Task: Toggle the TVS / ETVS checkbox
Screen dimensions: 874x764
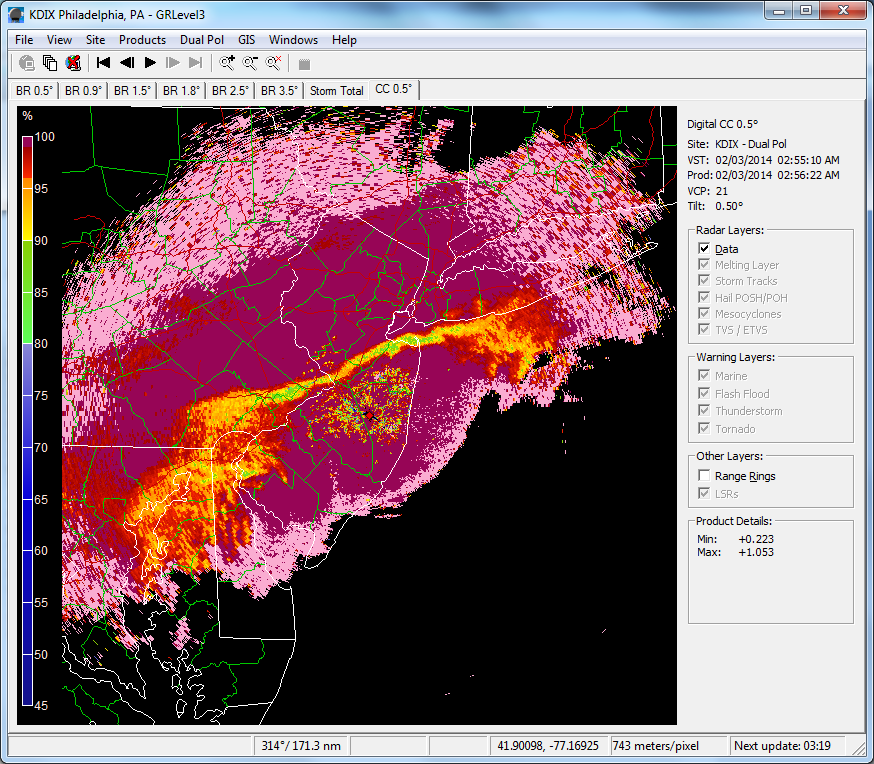Action: pyautogui.click(x=704, y=330)
